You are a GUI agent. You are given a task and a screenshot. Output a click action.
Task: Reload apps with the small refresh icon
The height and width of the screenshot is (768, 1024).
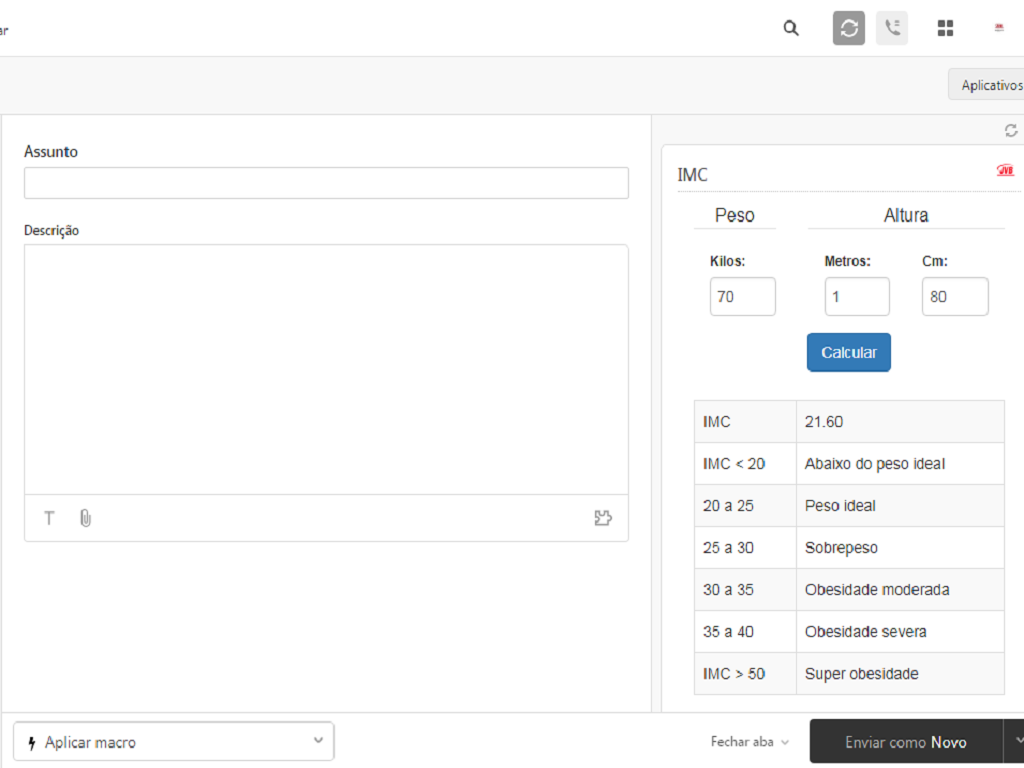[x=1011, y=131]
